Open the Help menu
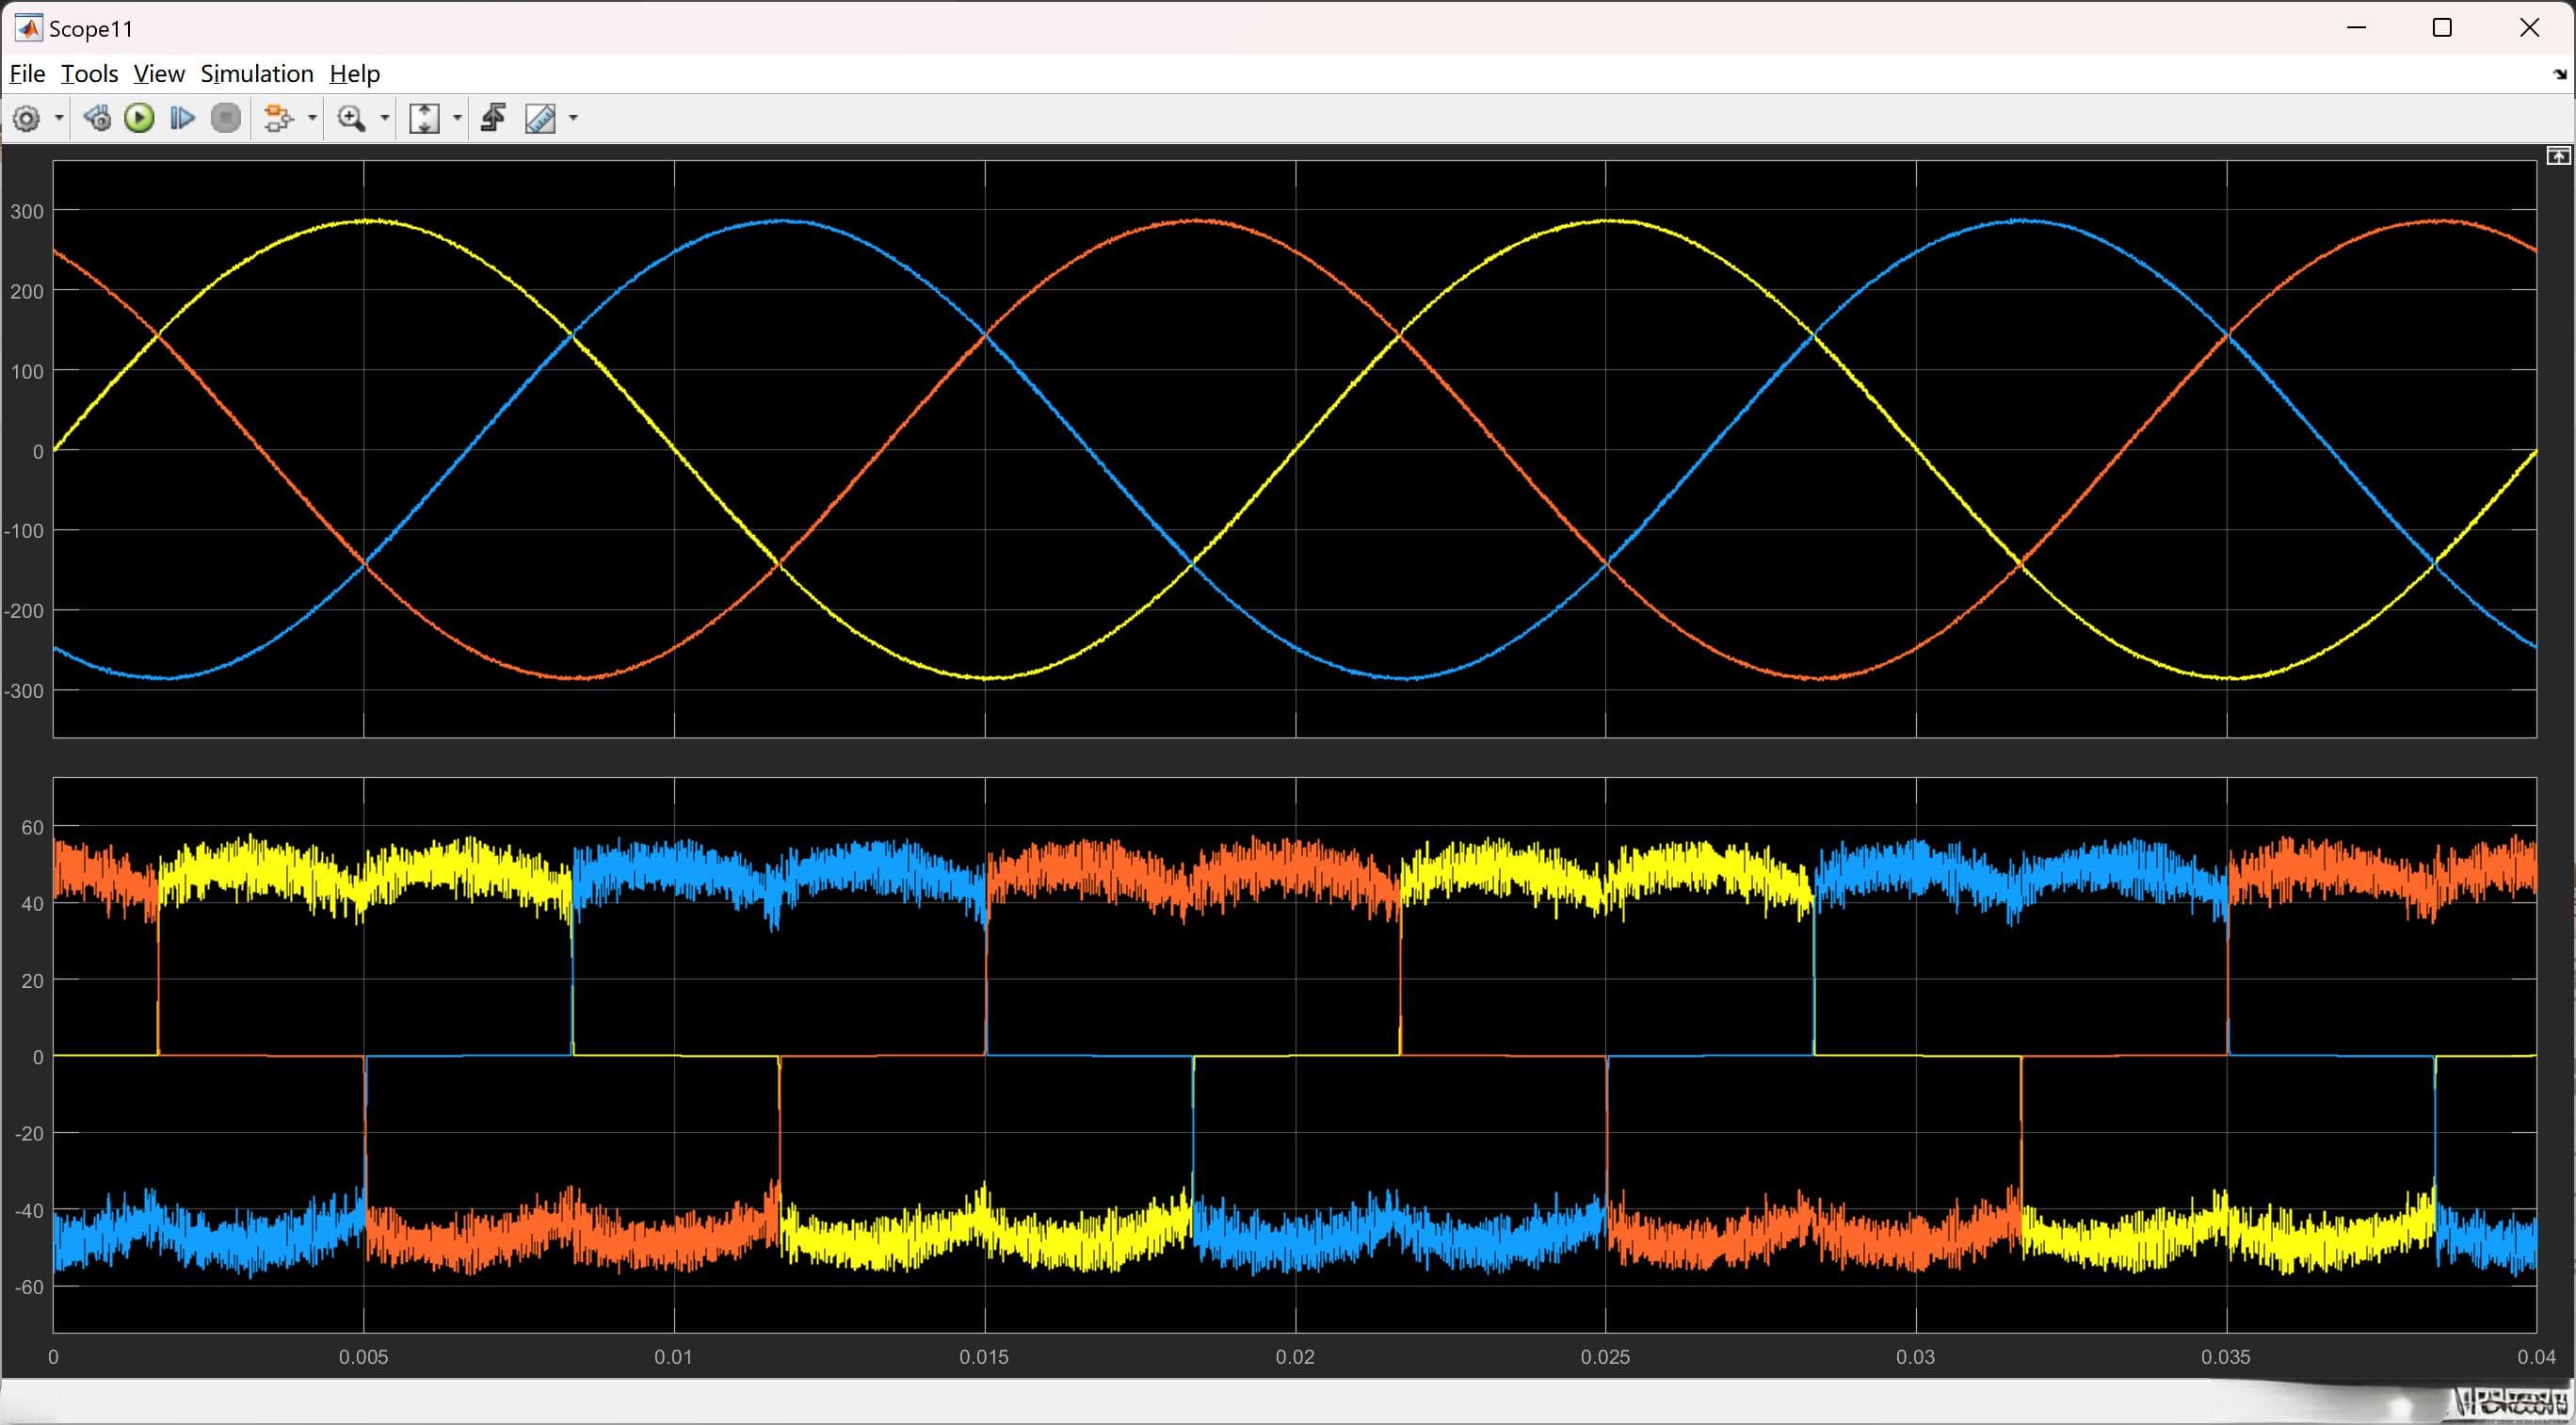Image resolution: width=2576 pixels, height=1425 pixels. (x=355, y=74)
